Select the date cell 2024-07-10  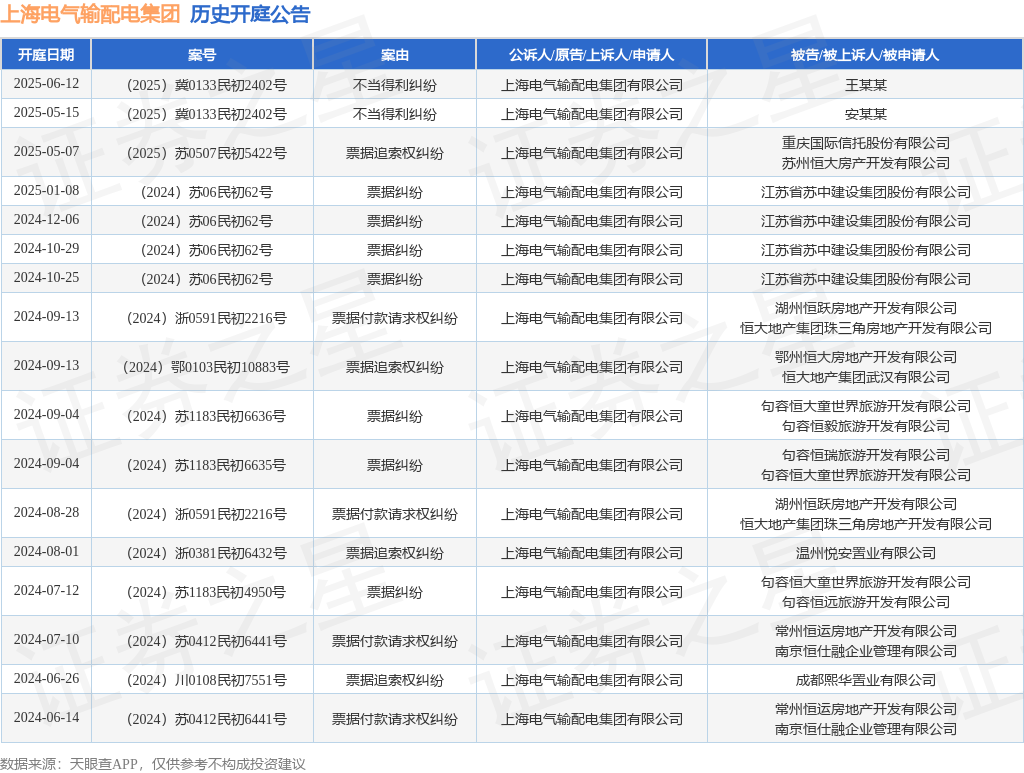click(x=46, y=640)
